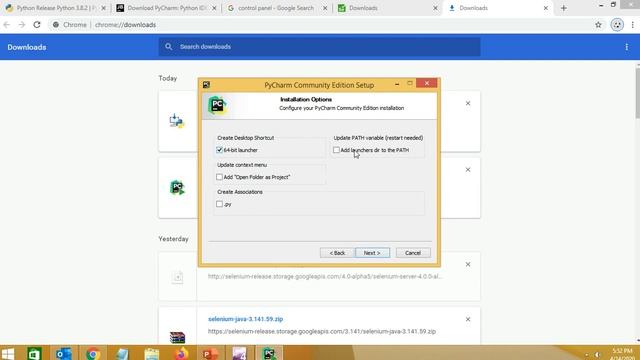Go back in Chrome
This screenshot has height=360, width=640.
pyautogui.click(x=7, y=25)
